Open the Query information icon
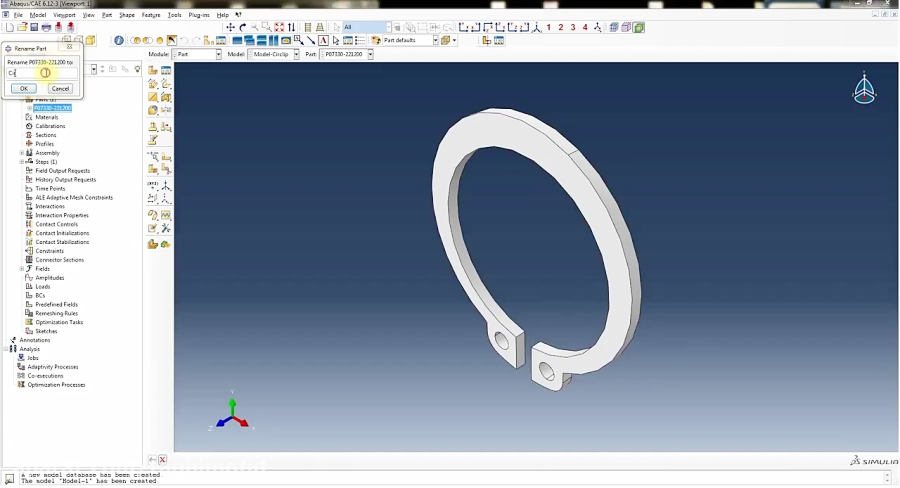Screen dimensions: 900x488 click(119, 41)
